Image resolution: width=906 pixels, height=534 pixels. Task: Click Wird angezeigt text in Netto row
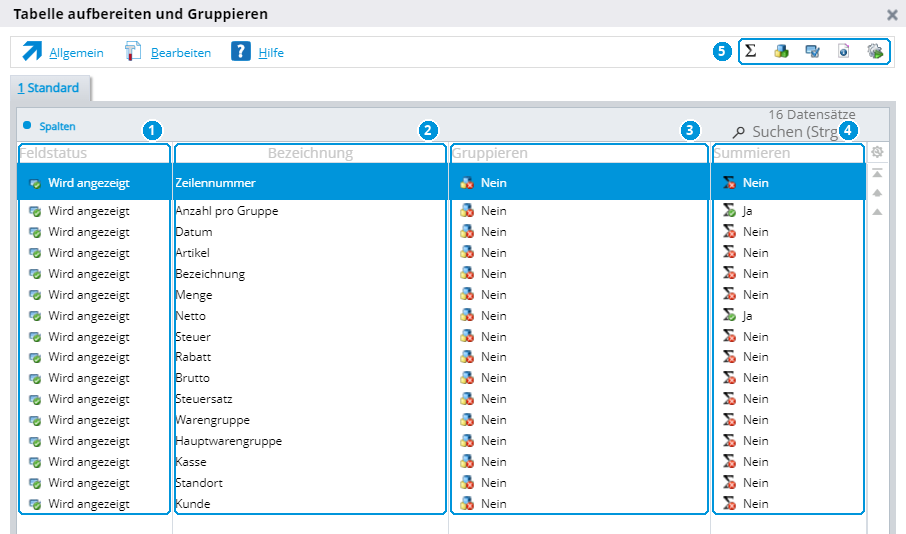pyautogui.click(x=89, y=316)
